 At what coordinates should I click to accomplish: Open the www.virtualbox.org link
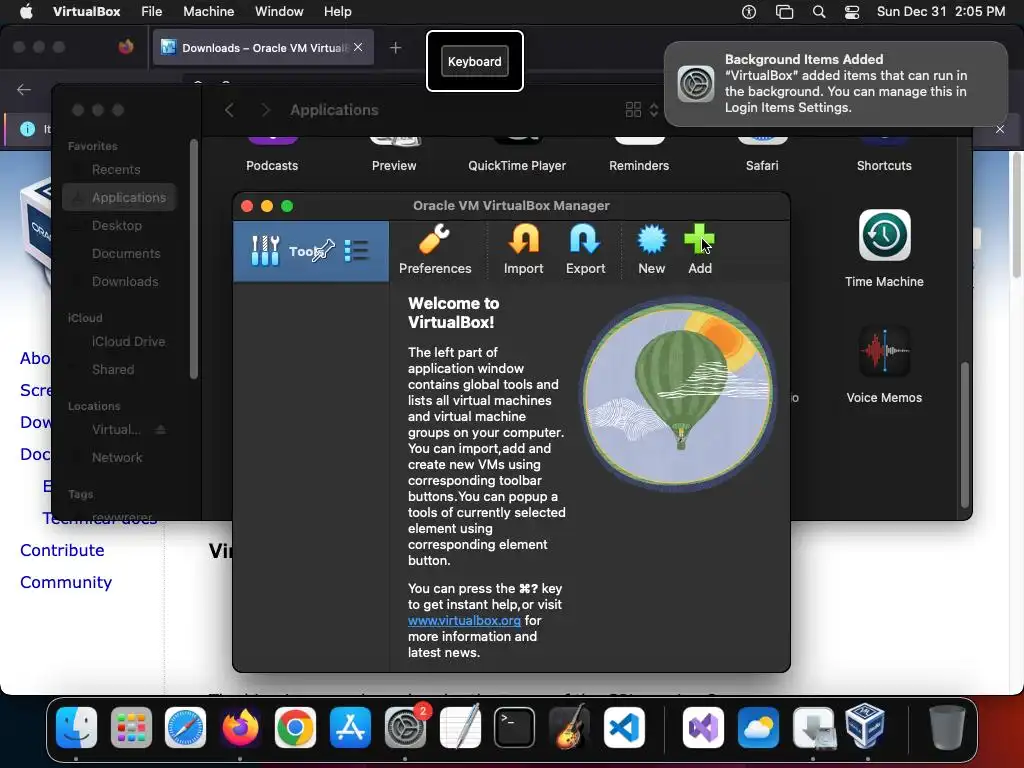464,620
